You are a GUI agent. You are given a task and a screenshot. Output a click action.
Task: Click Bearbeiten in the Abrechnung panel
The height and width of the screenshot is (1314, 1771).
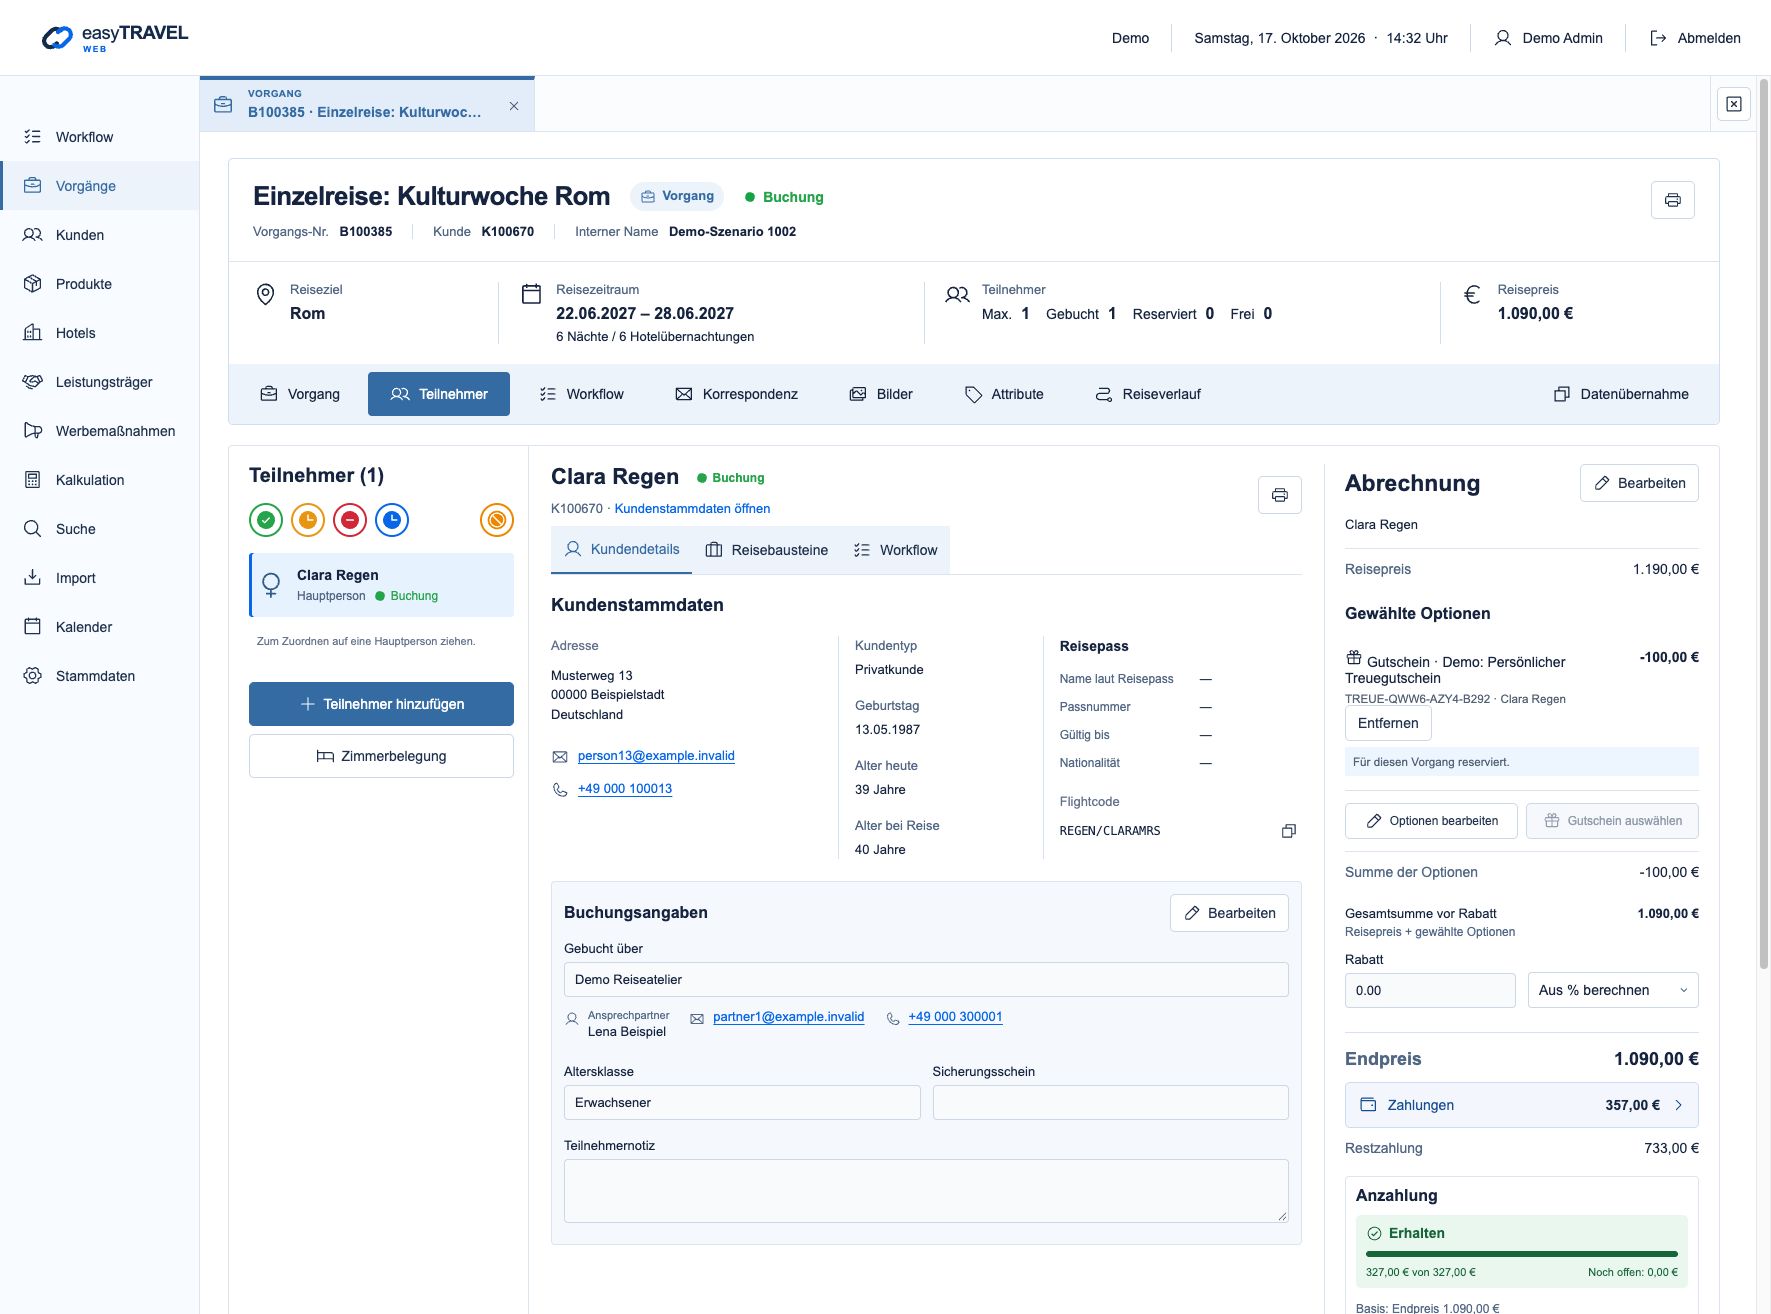coord(1639,483)
